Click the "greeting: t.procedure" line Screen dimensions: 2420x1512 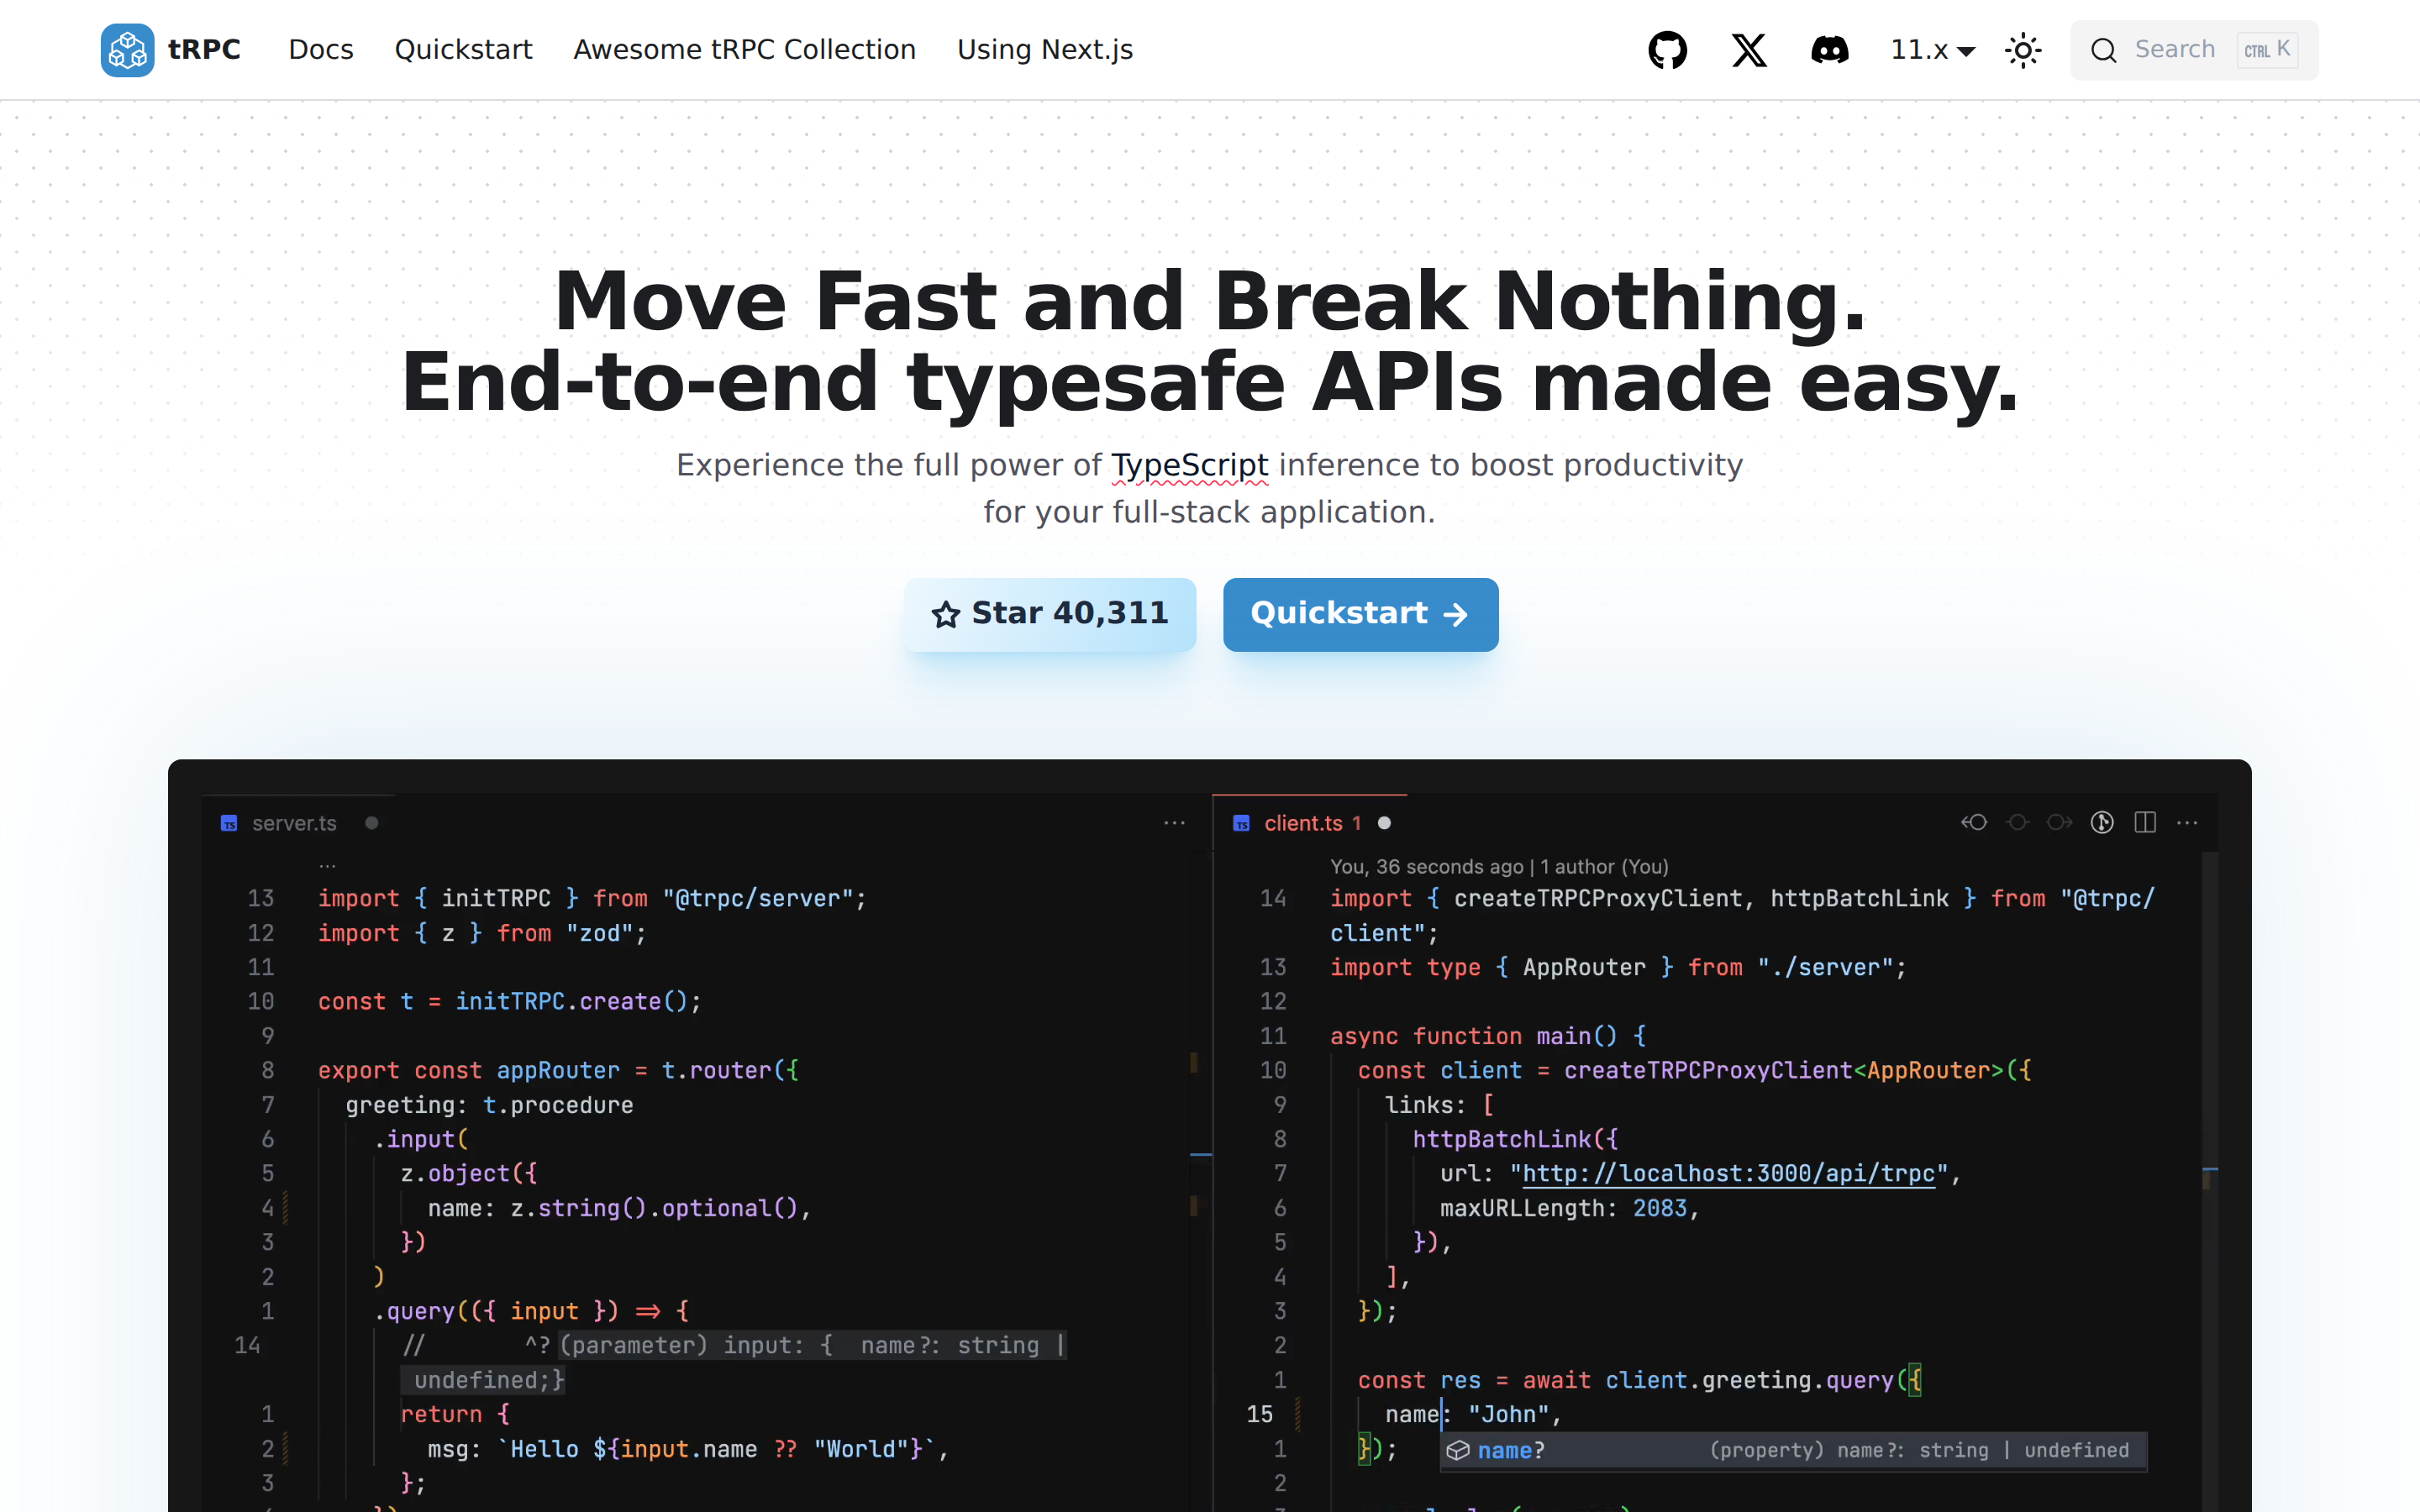(489, 1105)
